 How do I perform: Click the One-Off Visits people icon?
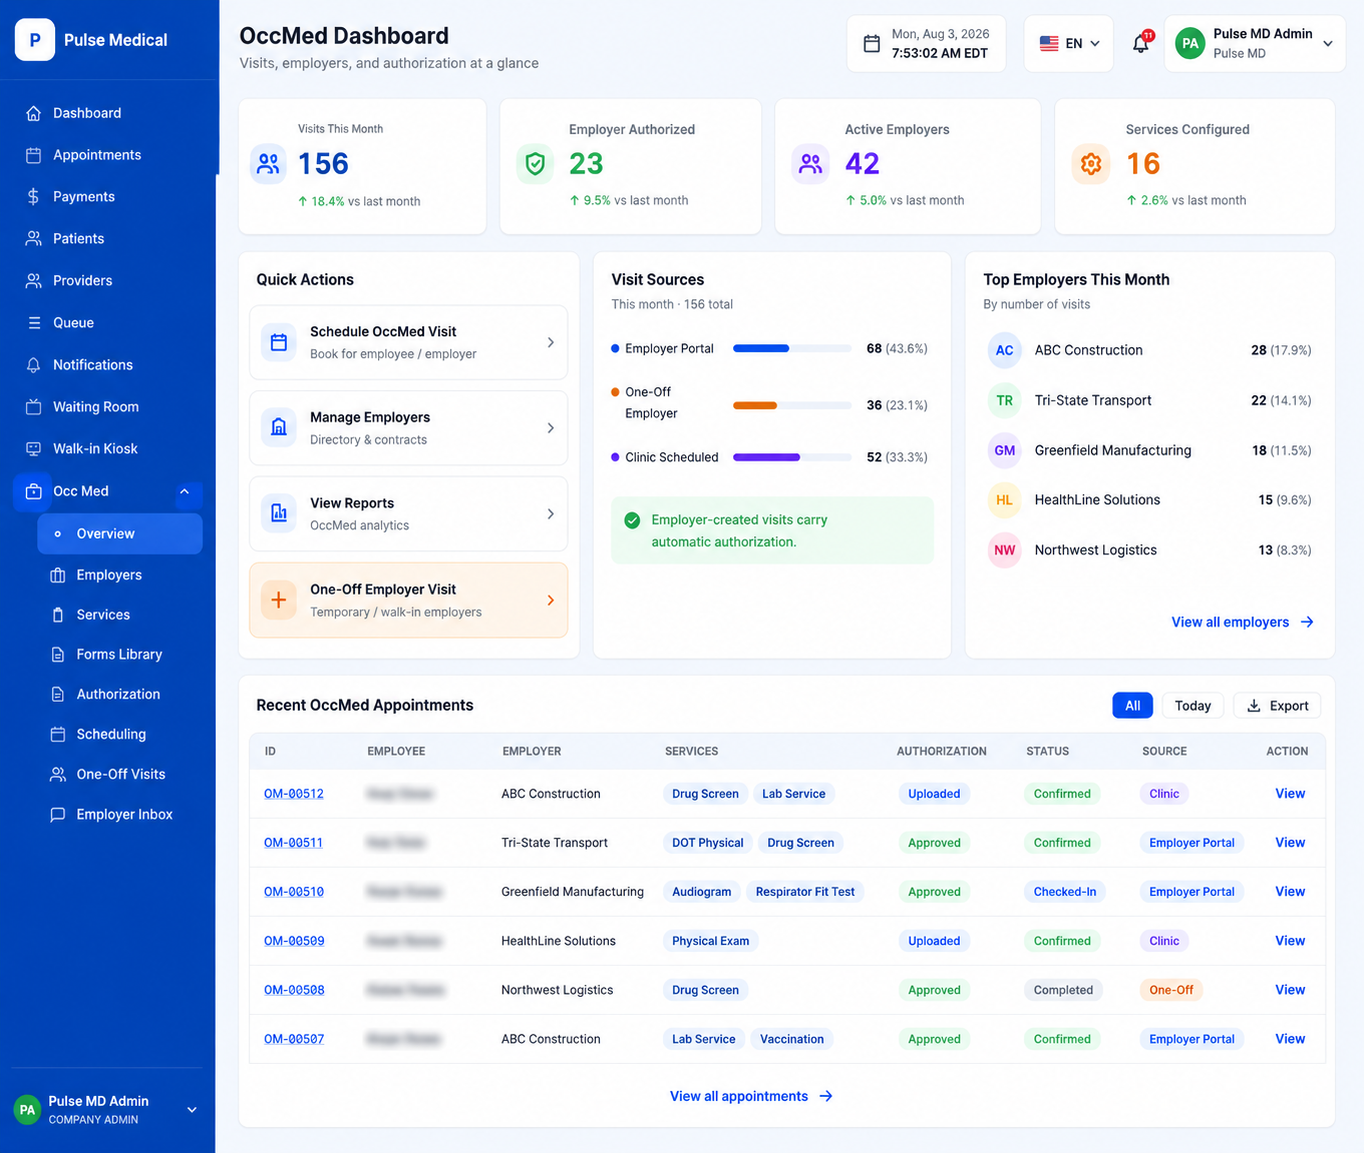click(58, 774)
